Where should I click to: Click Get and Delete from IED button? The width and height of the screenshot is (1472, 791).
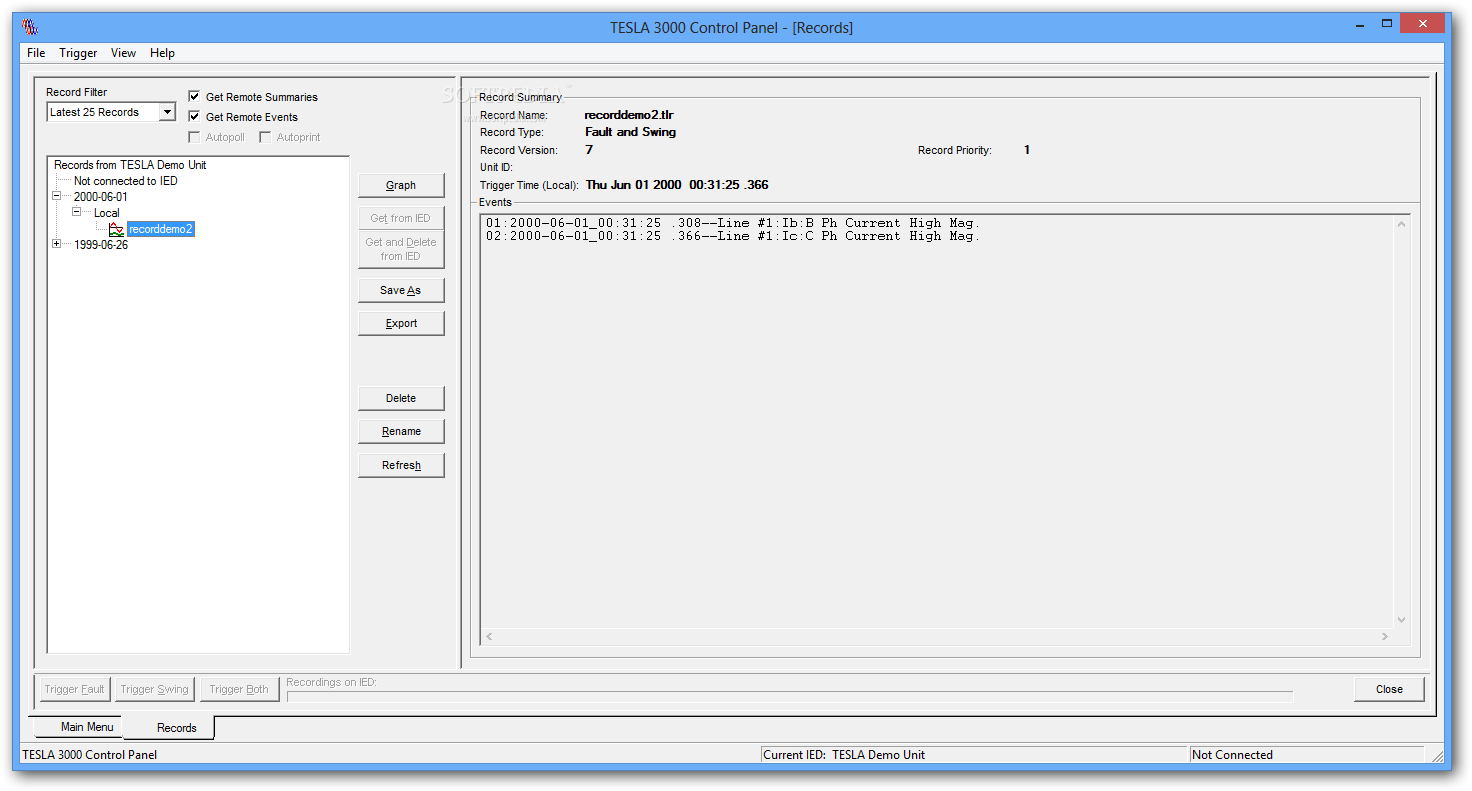pos(401,249)
